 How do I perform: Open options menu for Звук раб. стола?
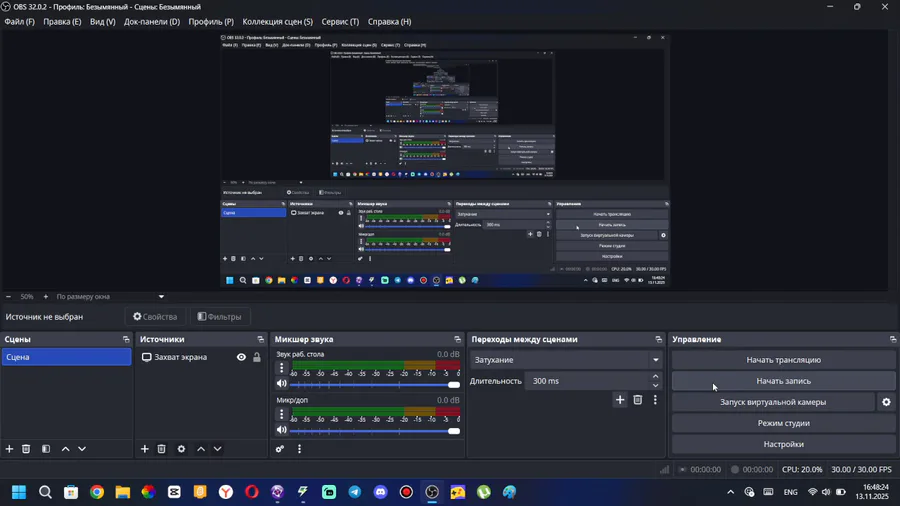(281, 368)
